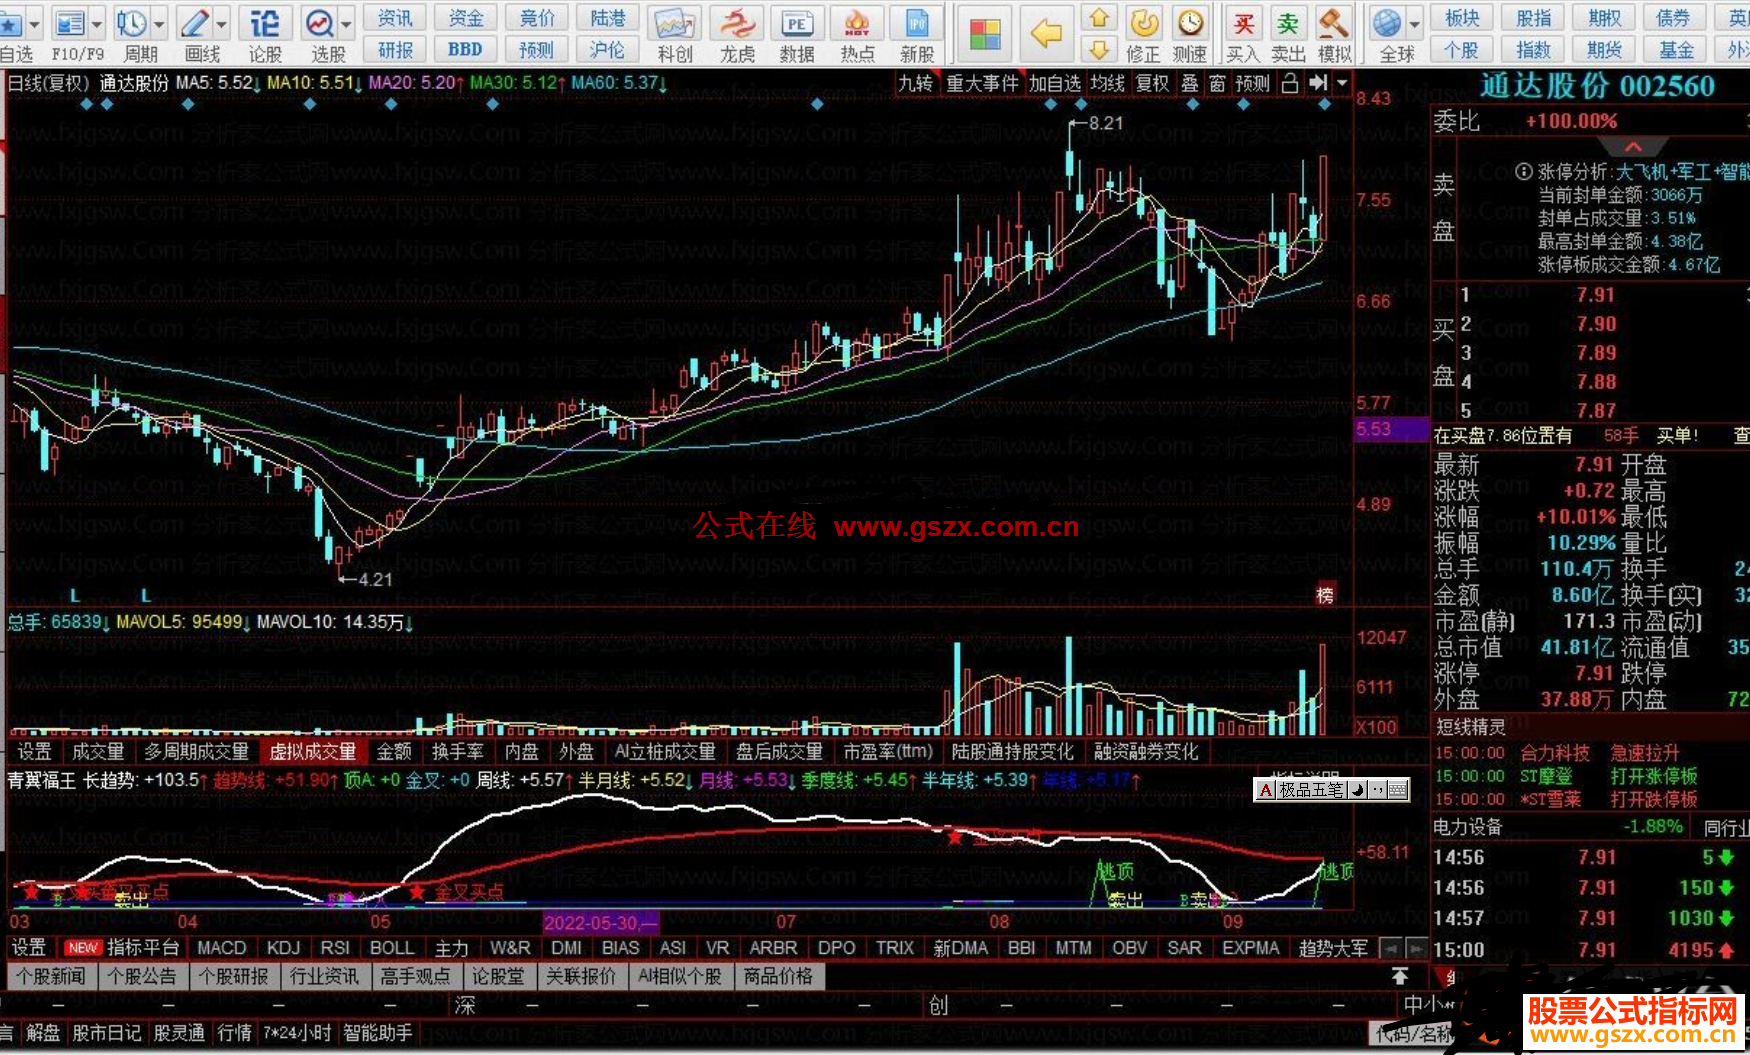
Task: Open the F10/F9 company info icon
Action: (71, 23)
